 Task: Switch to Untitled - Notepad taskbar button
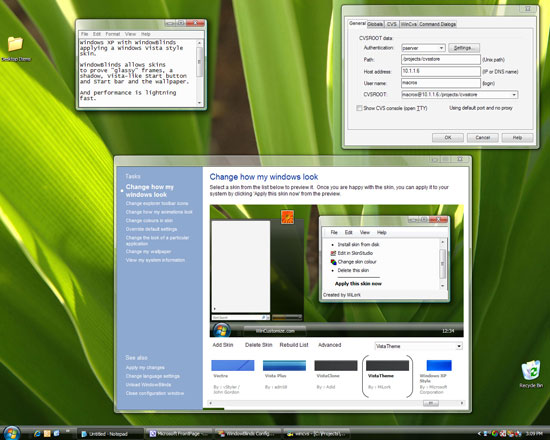(109, 434)
